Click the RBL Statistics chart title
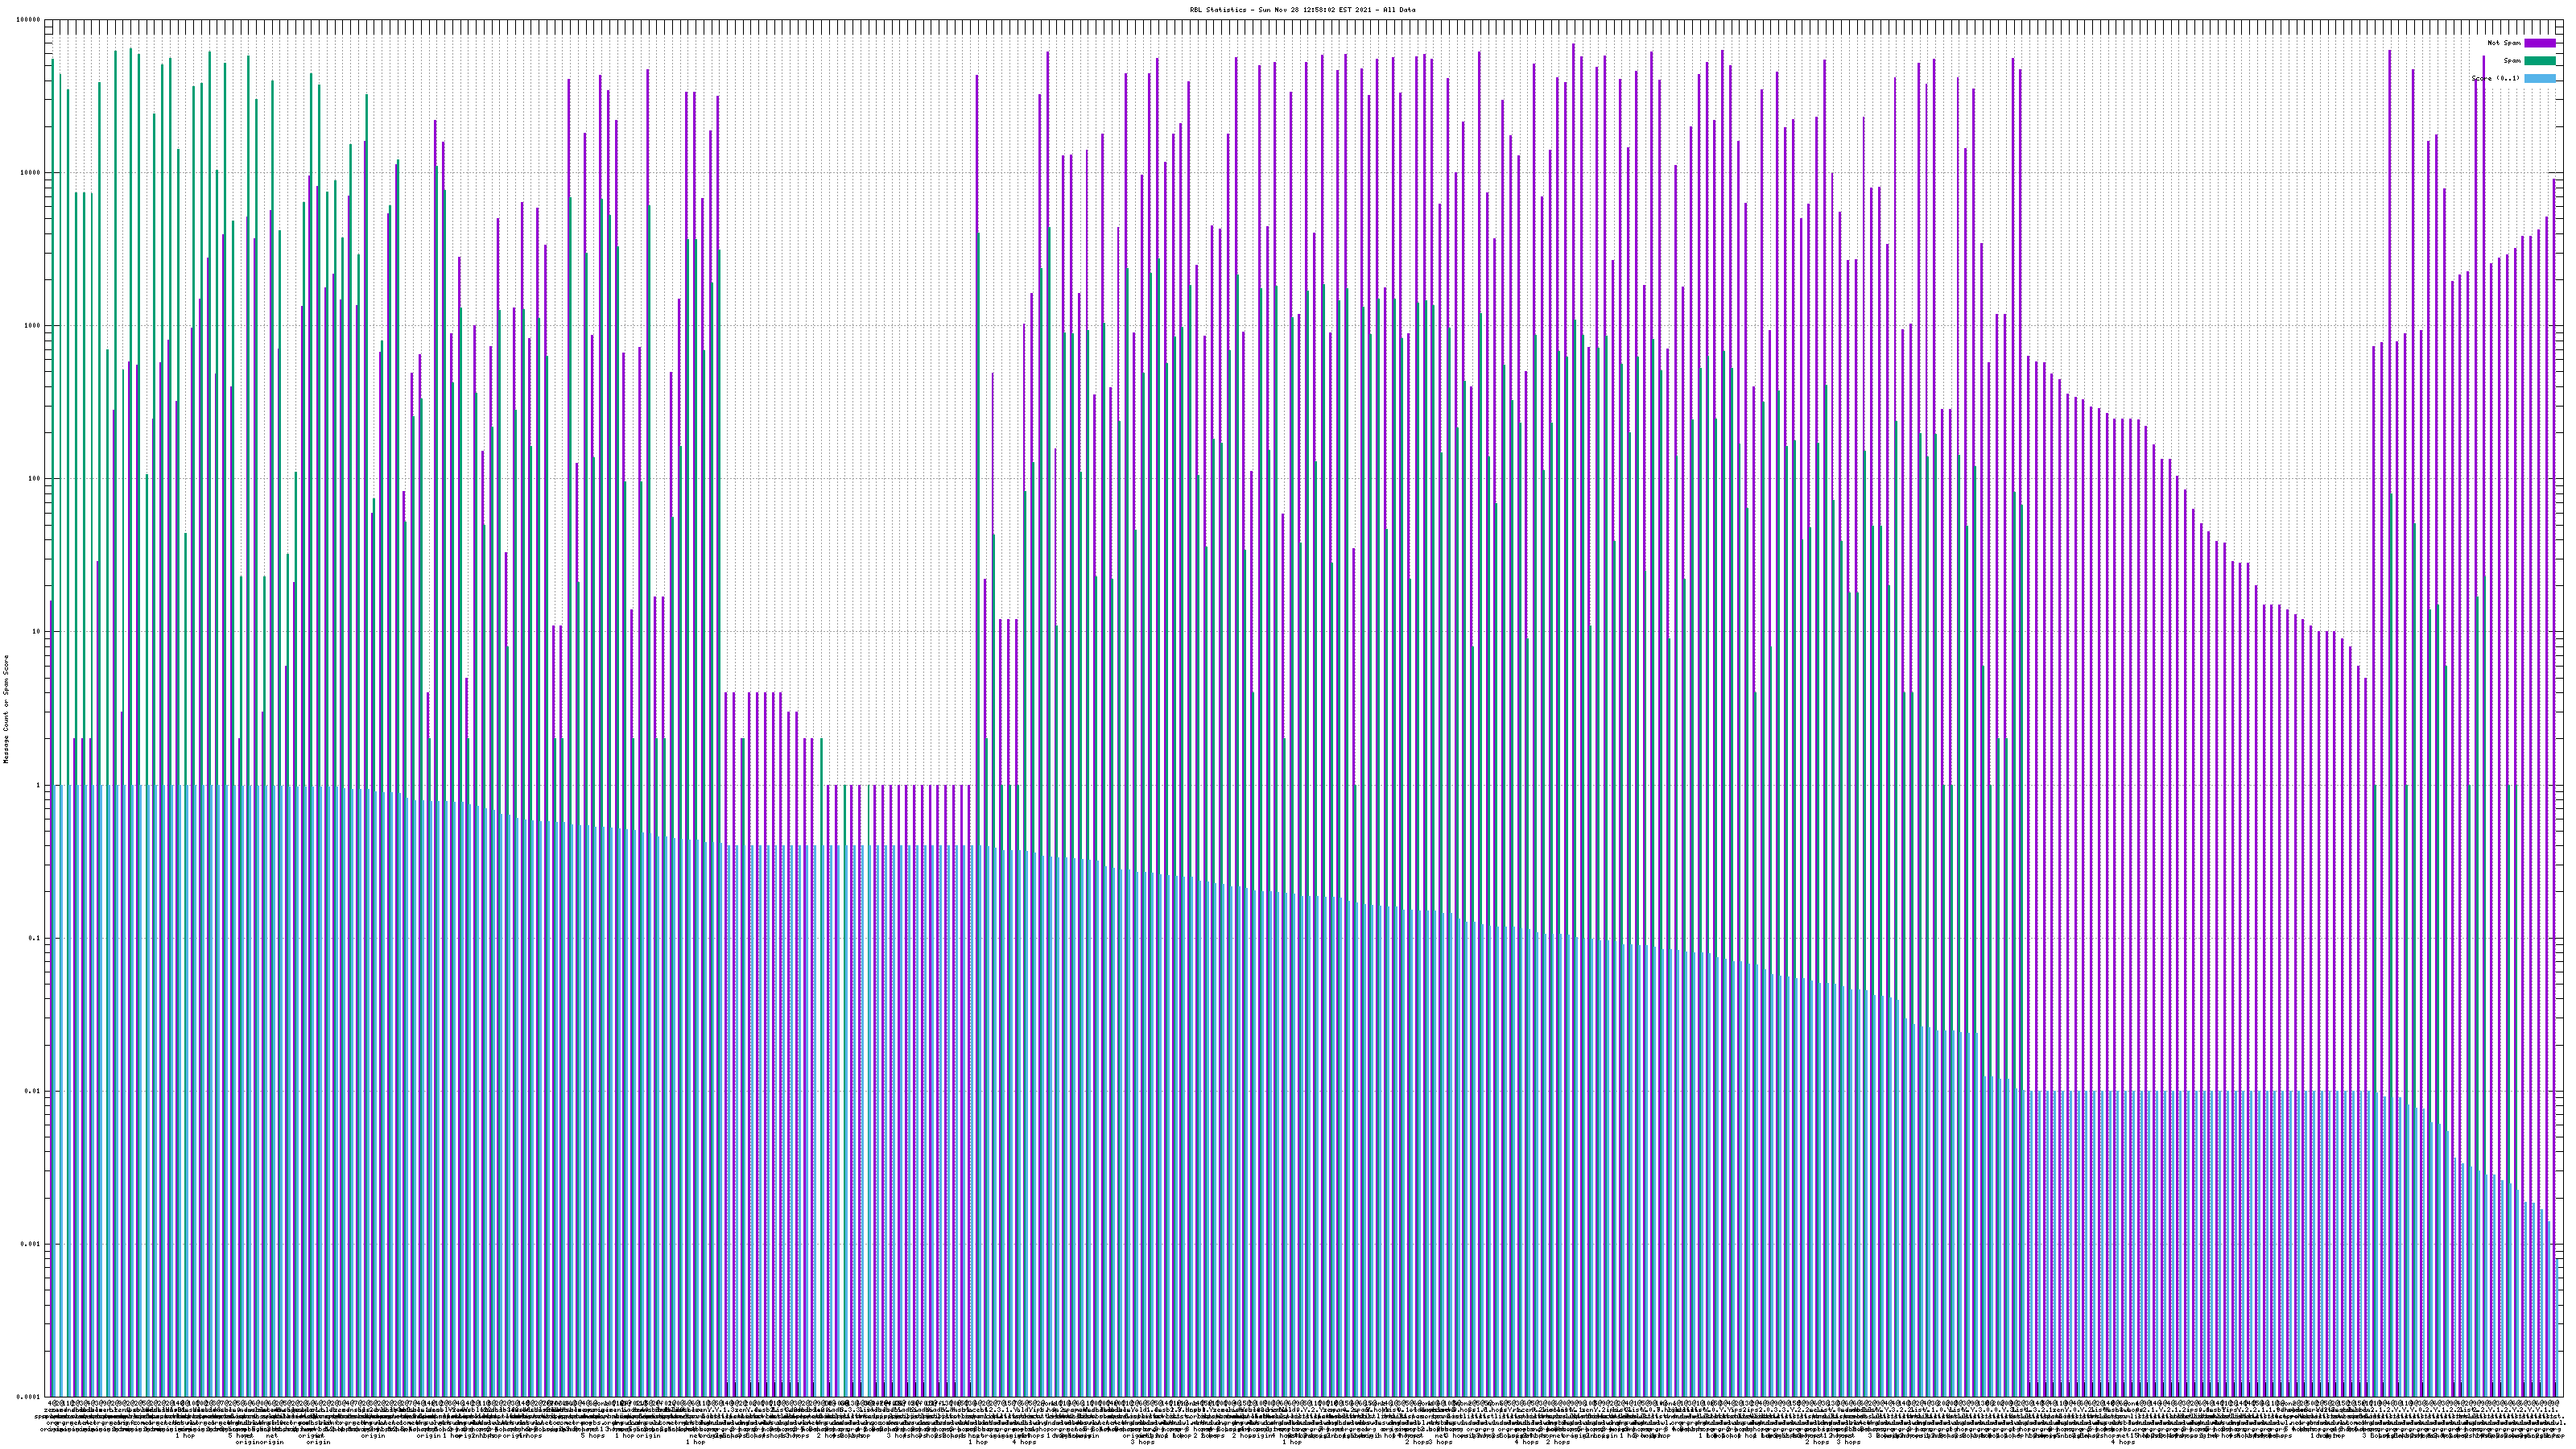Viewport: 2576px width, 1449px height. pos(1302,10)
